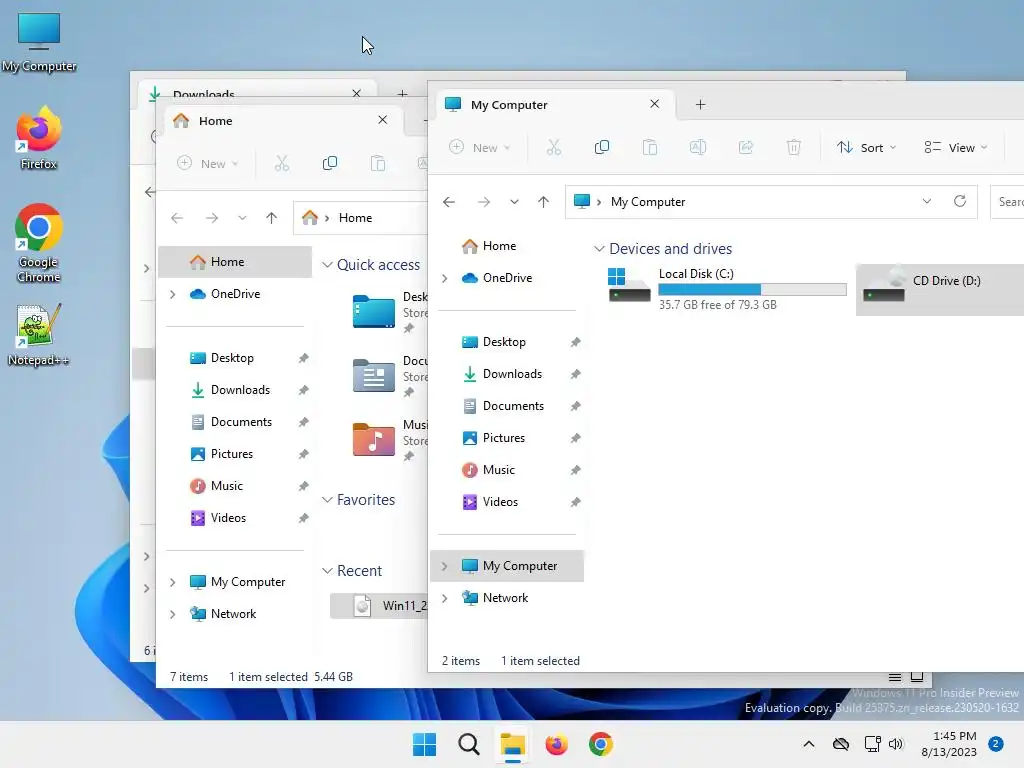The height and width of the screenshot is (768, 1024).
Task: Click Firefox taskbar icon
Action: pyautogui.click(x=556, y=744)
